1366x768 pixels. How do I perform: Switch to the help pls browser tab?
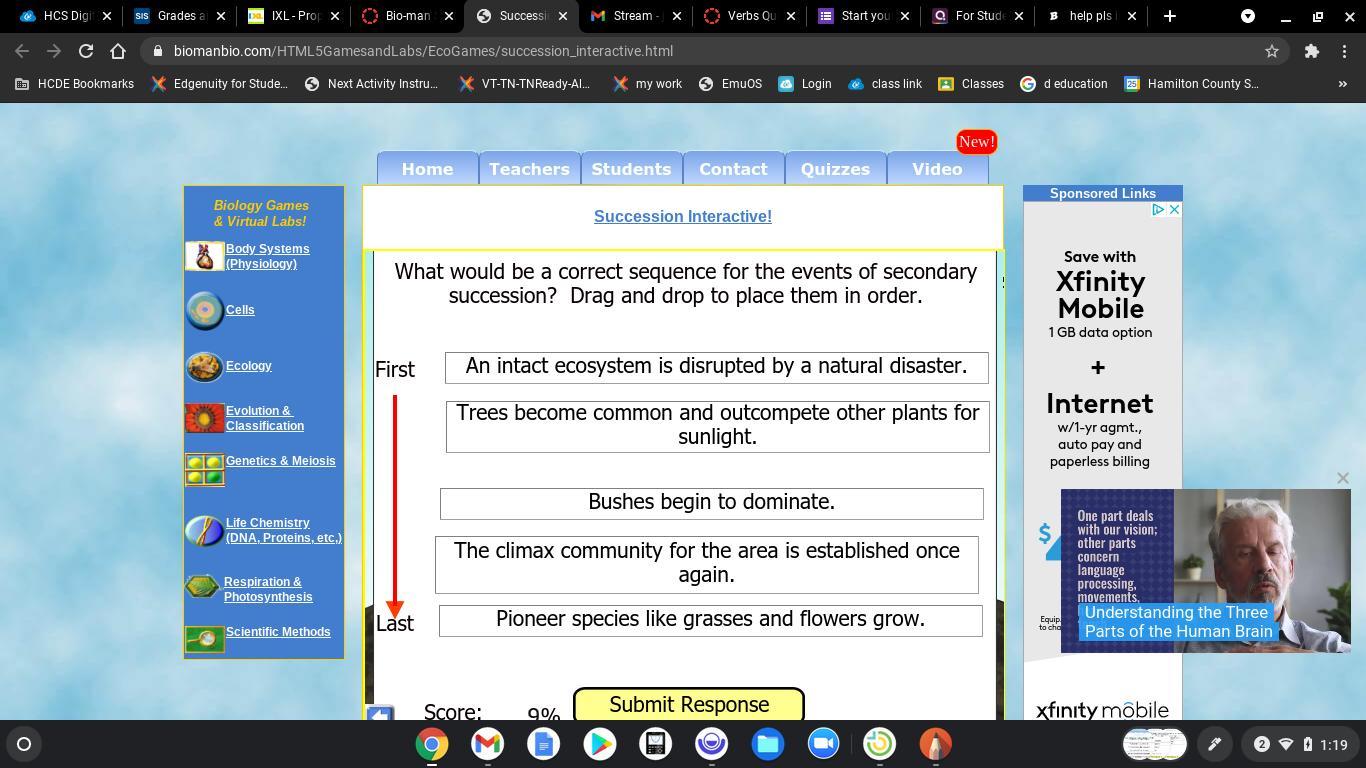tap(1093, 16)
